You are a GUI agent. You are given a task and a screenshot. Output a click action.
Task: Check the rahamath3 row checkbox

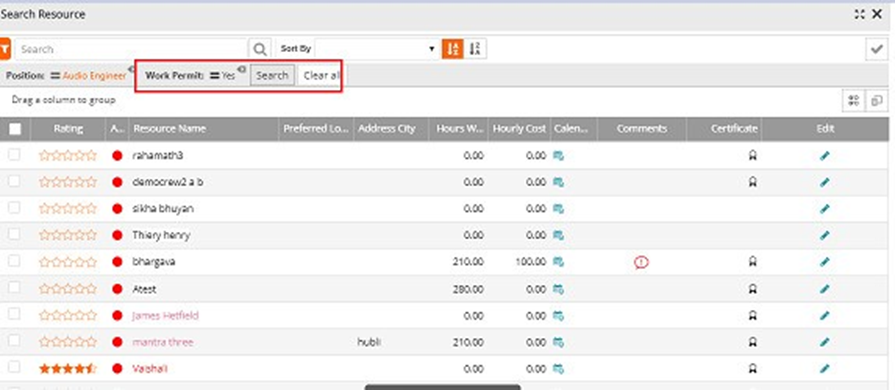(14, 154)
